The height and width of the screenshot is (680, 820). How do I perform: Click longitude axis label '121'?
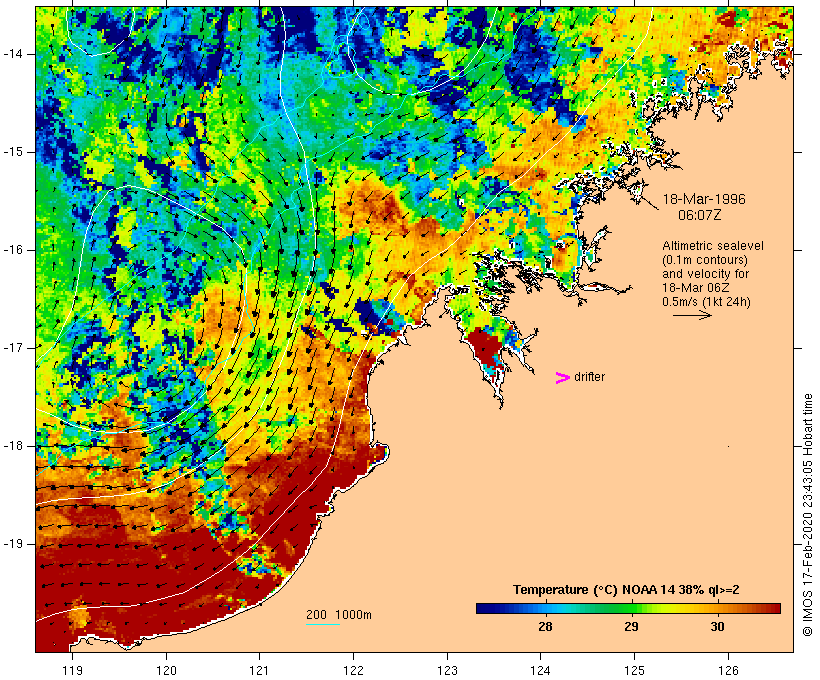(x=259, y=670)
